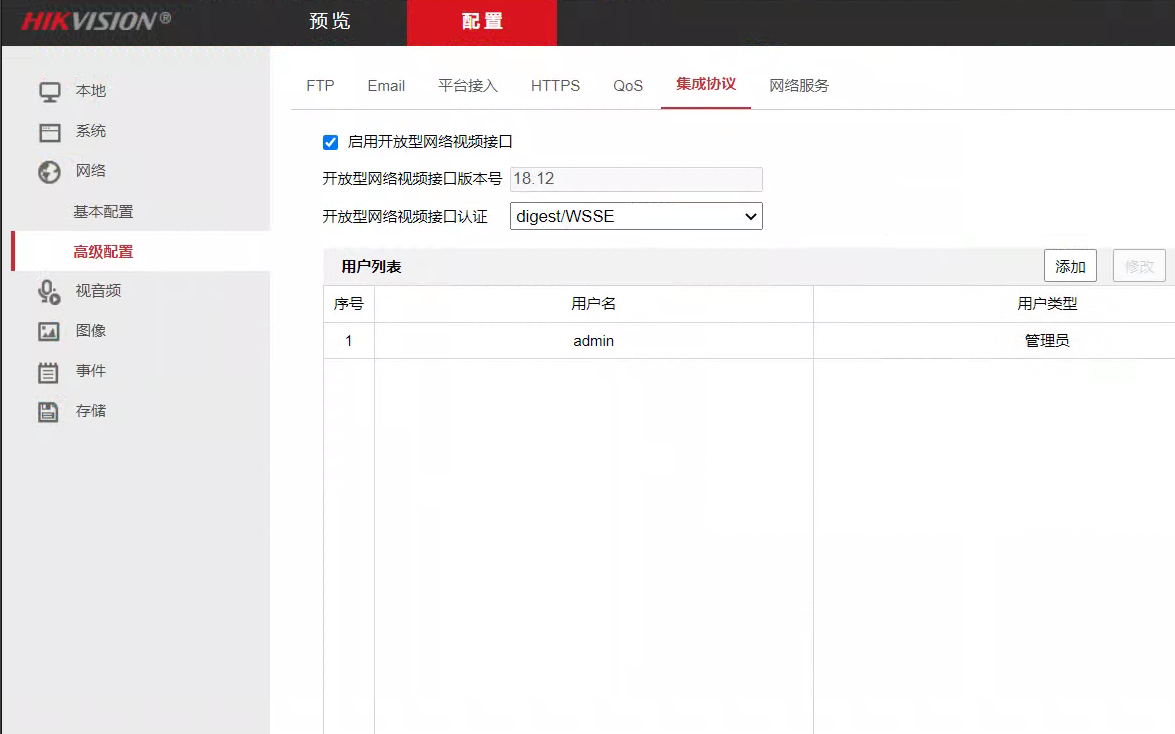The height and width of the screenshot is (734, 1175).
Task: Click the 添加 button to add user
Action: point(1070,266)
